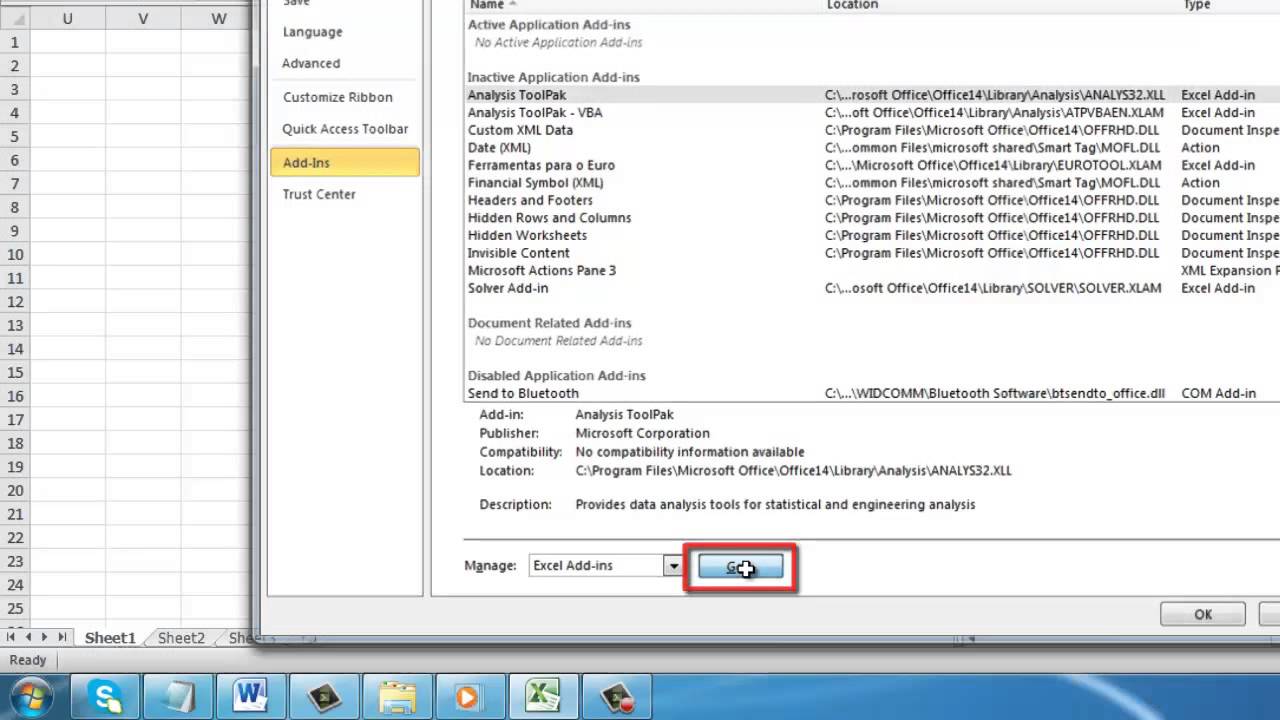The height and width of the screenshot is (720, 1280).
Task: Select column W header in the worksheet
Action: tap(217, 18)
